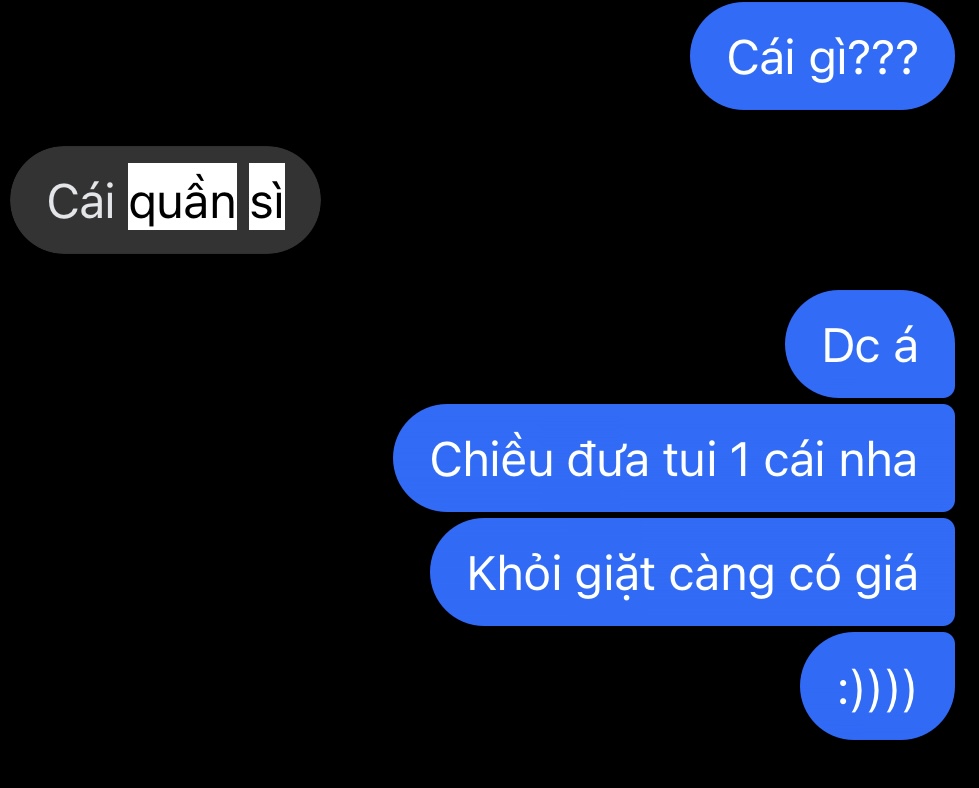Tap the gray 'Cái quần sì' message bubble
Screen dimensions: 979x788
[165, 200]
